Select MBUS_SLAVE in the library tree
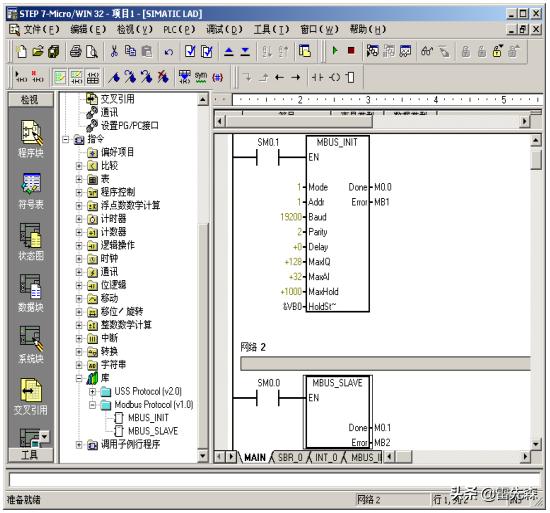The height and width of the screenshot is (513, 550). click(153, 431)
